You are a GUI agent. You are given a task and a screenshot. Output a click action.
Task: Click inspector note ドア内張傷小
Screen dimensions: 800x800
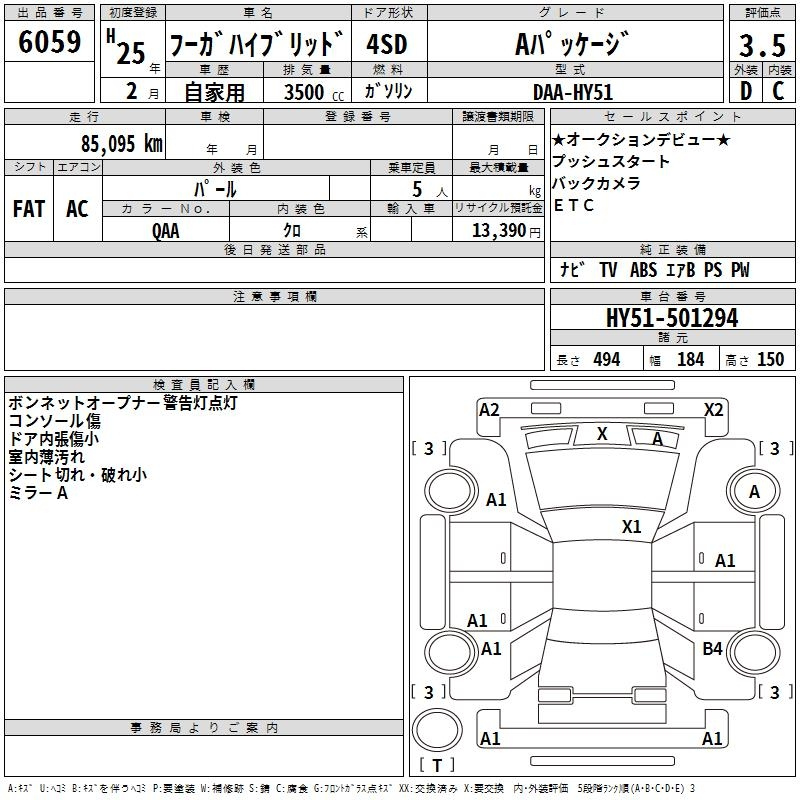[54, 439]
